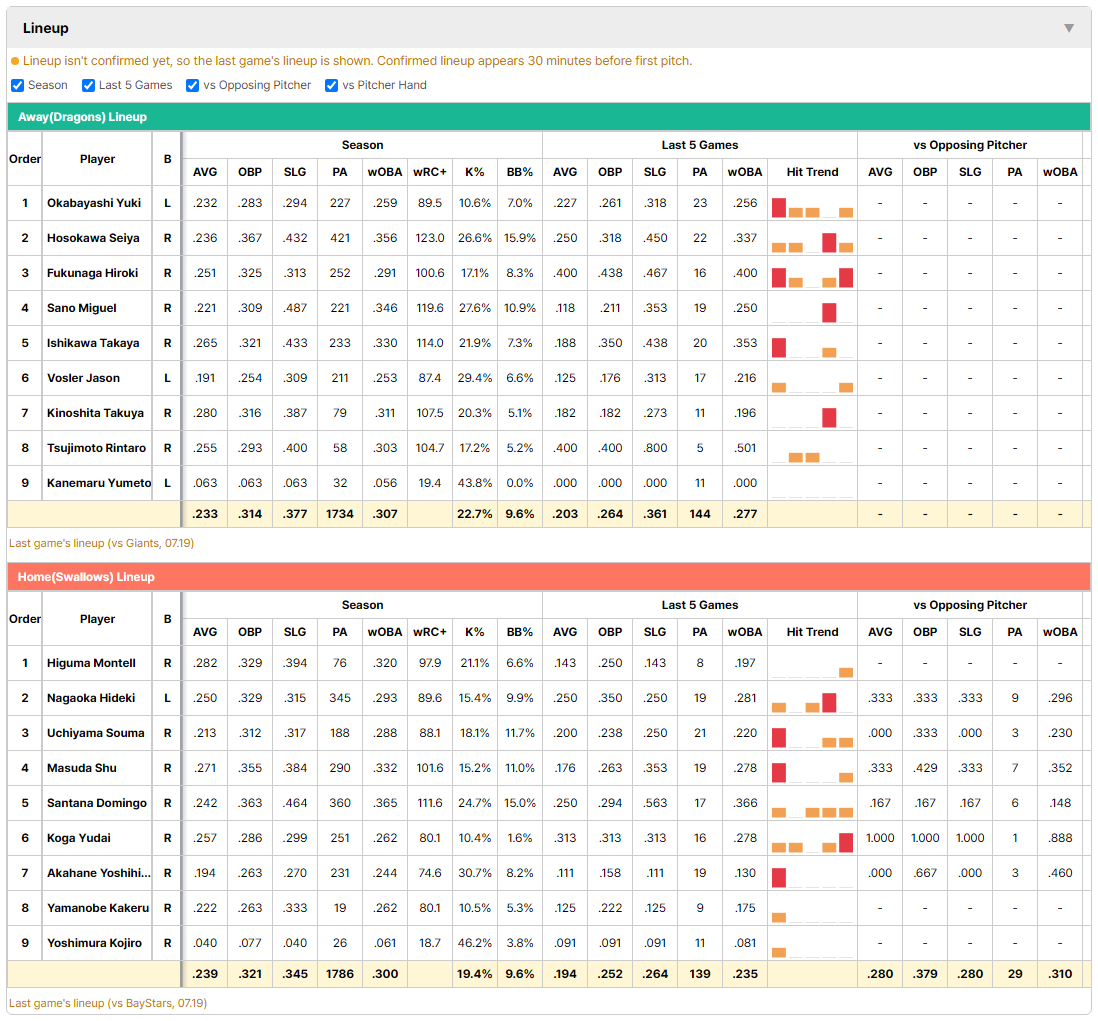Disable vs Opposing Pitcher checkbox
This screenshot has width=1098, height=1021.
point(192,85)
